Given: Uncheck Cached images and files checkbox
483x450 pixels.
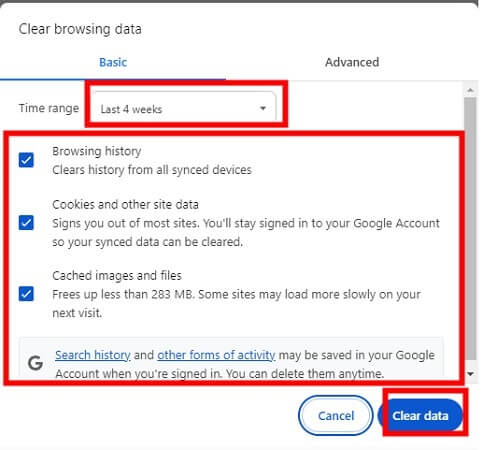Looking at the screenshot, I should (26, 294).
